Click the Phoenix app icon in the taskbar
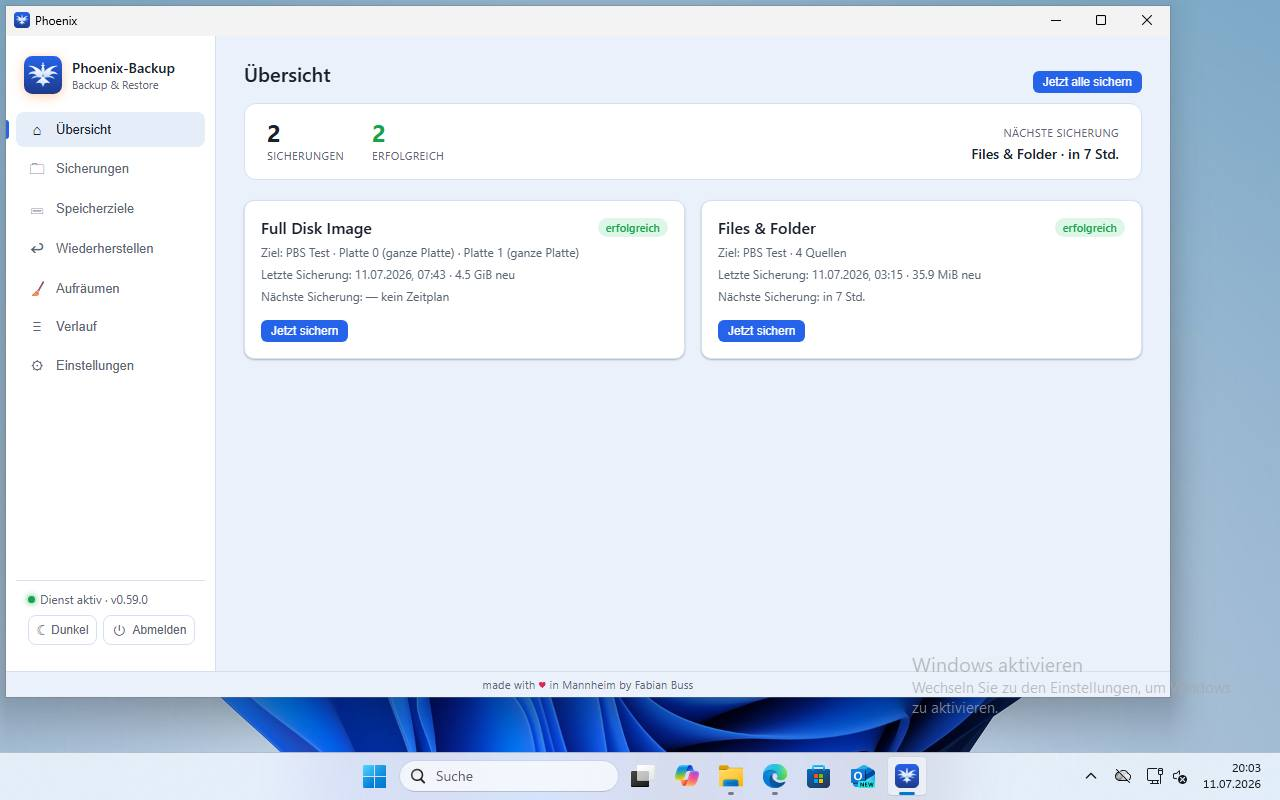Image resolution: width=1280 pixels, height=800 pixels. pyautogui.click(x=907, y=776)
